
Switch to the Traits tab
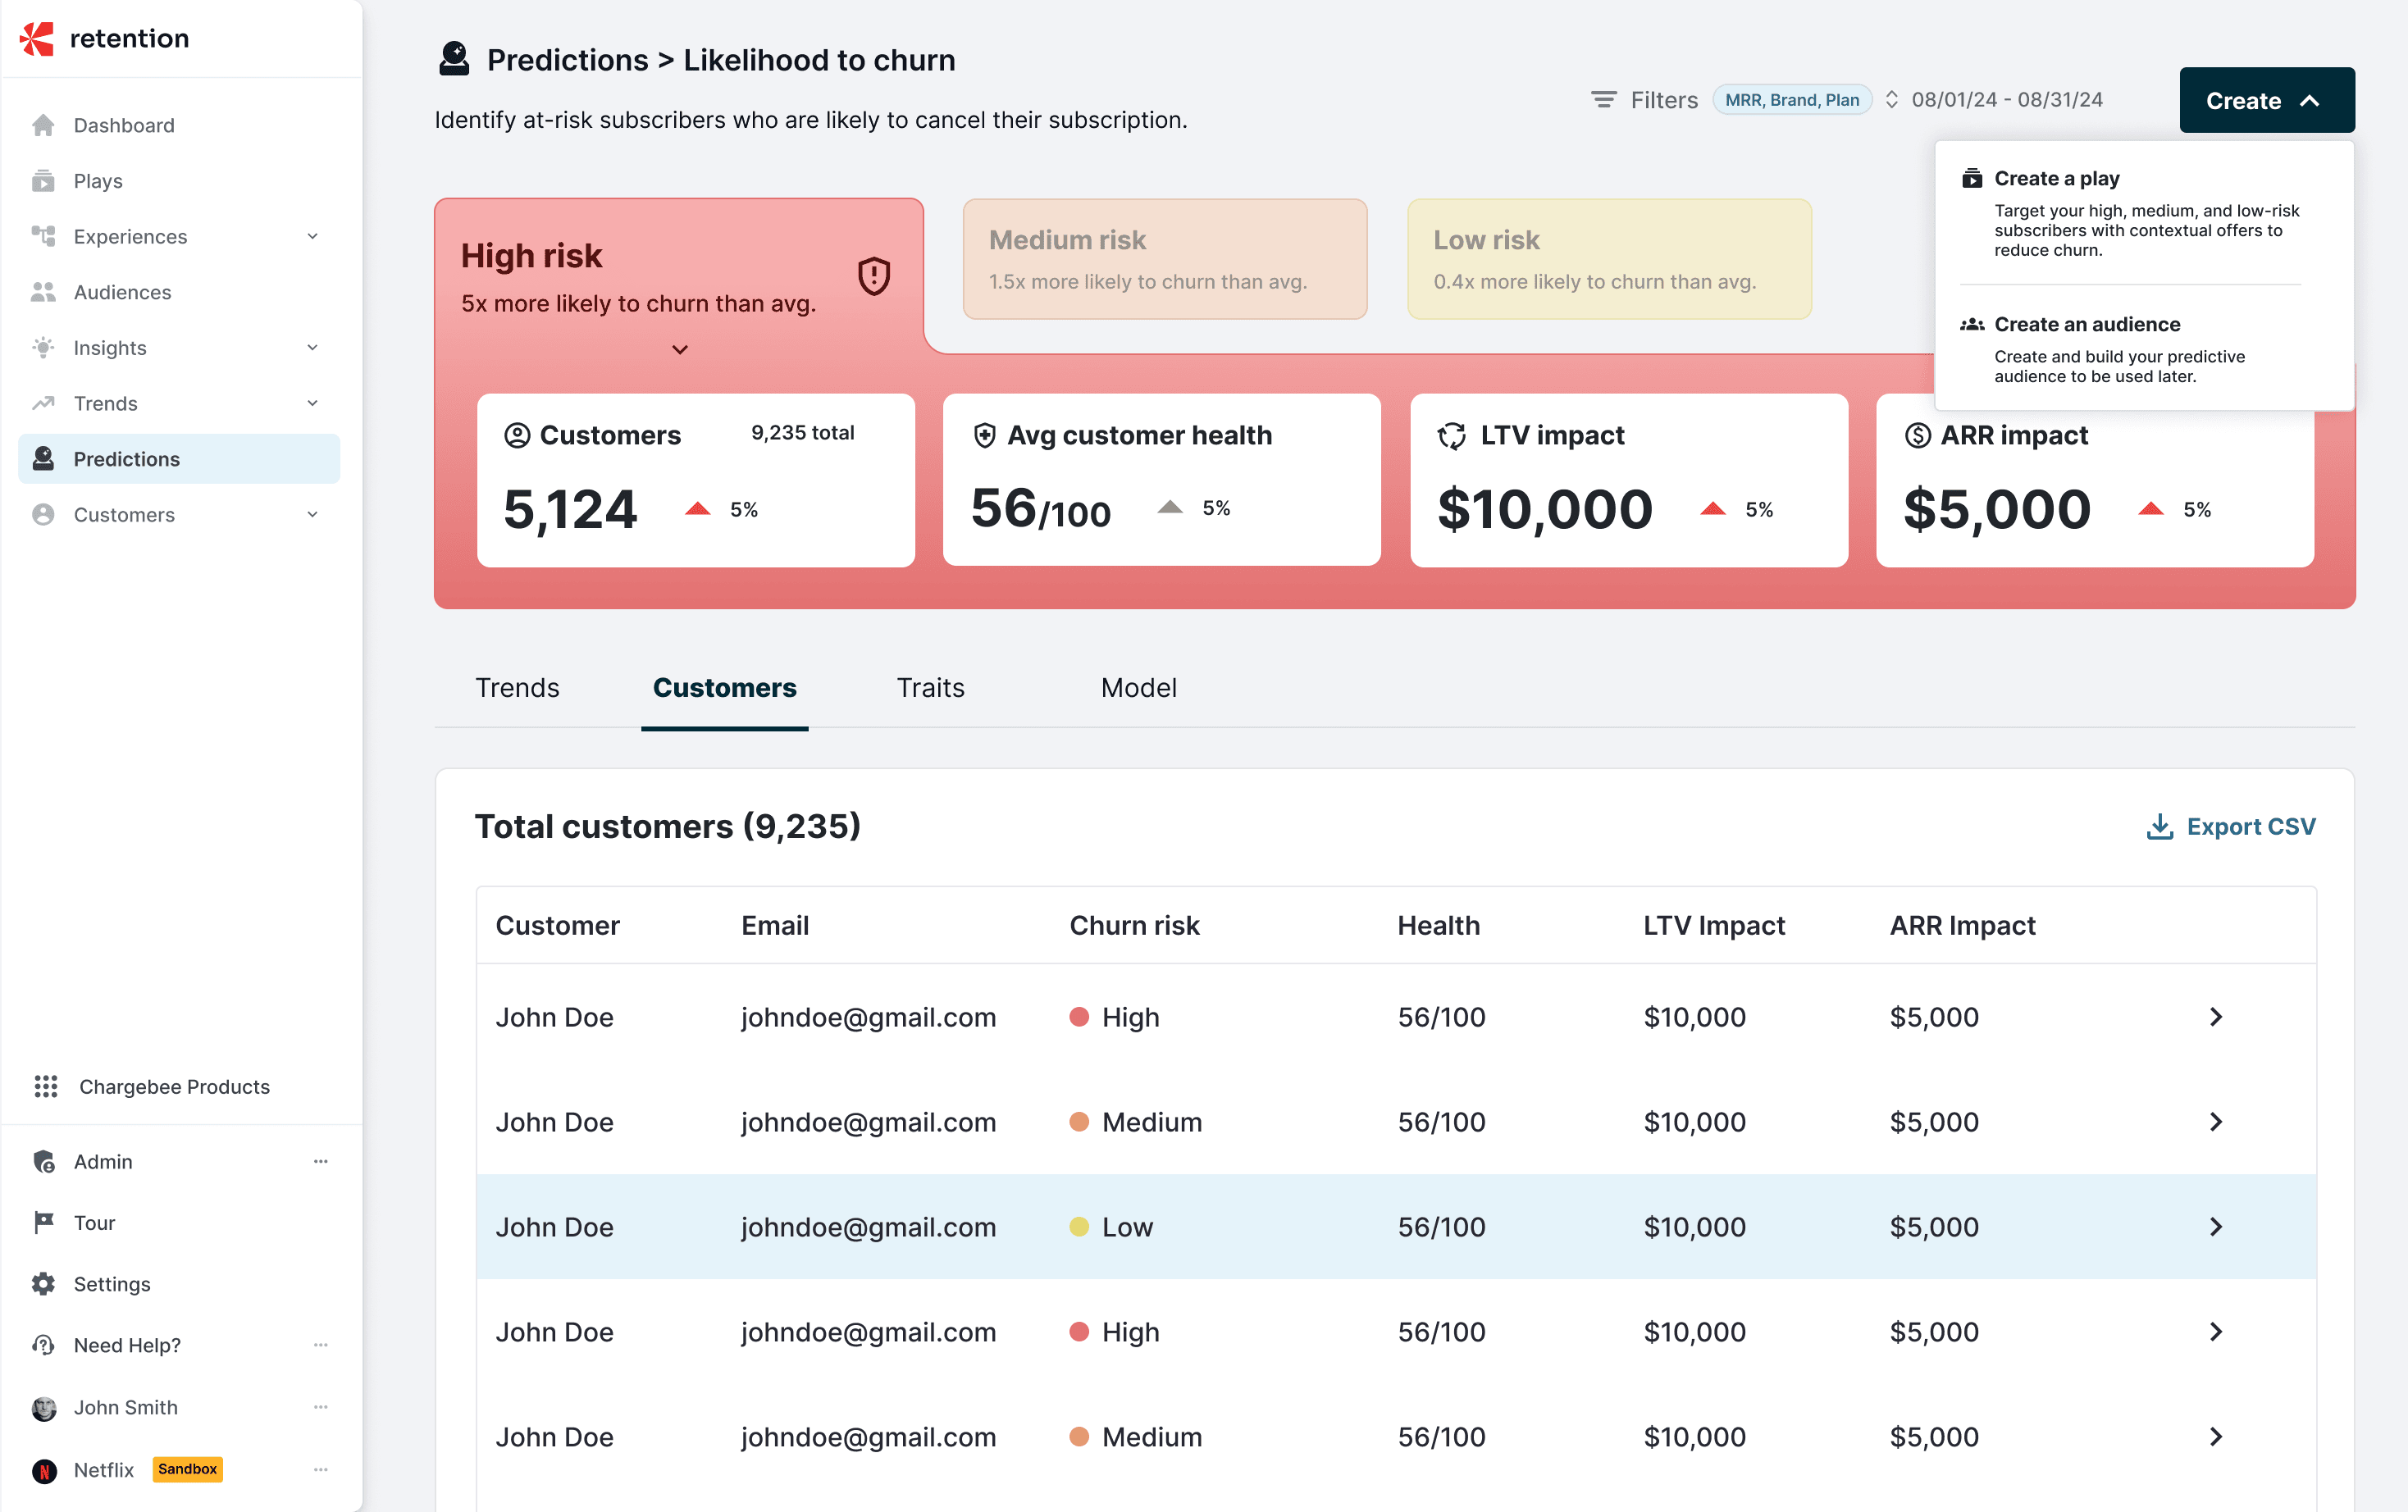pyautogui.click(x=930, y=688)
